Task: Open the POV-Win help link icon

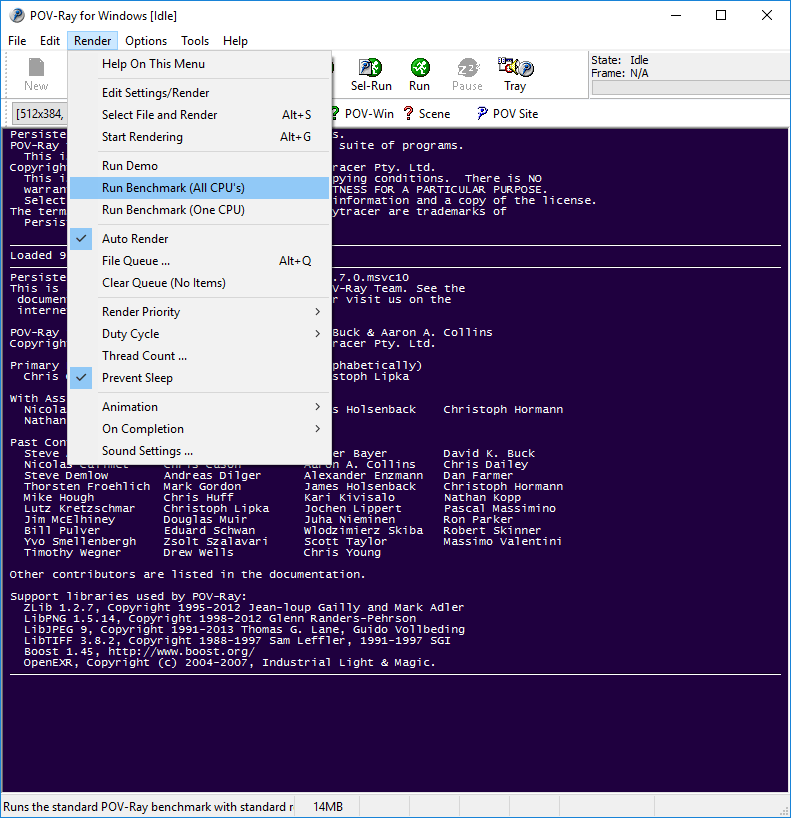Action: (363, 114)
